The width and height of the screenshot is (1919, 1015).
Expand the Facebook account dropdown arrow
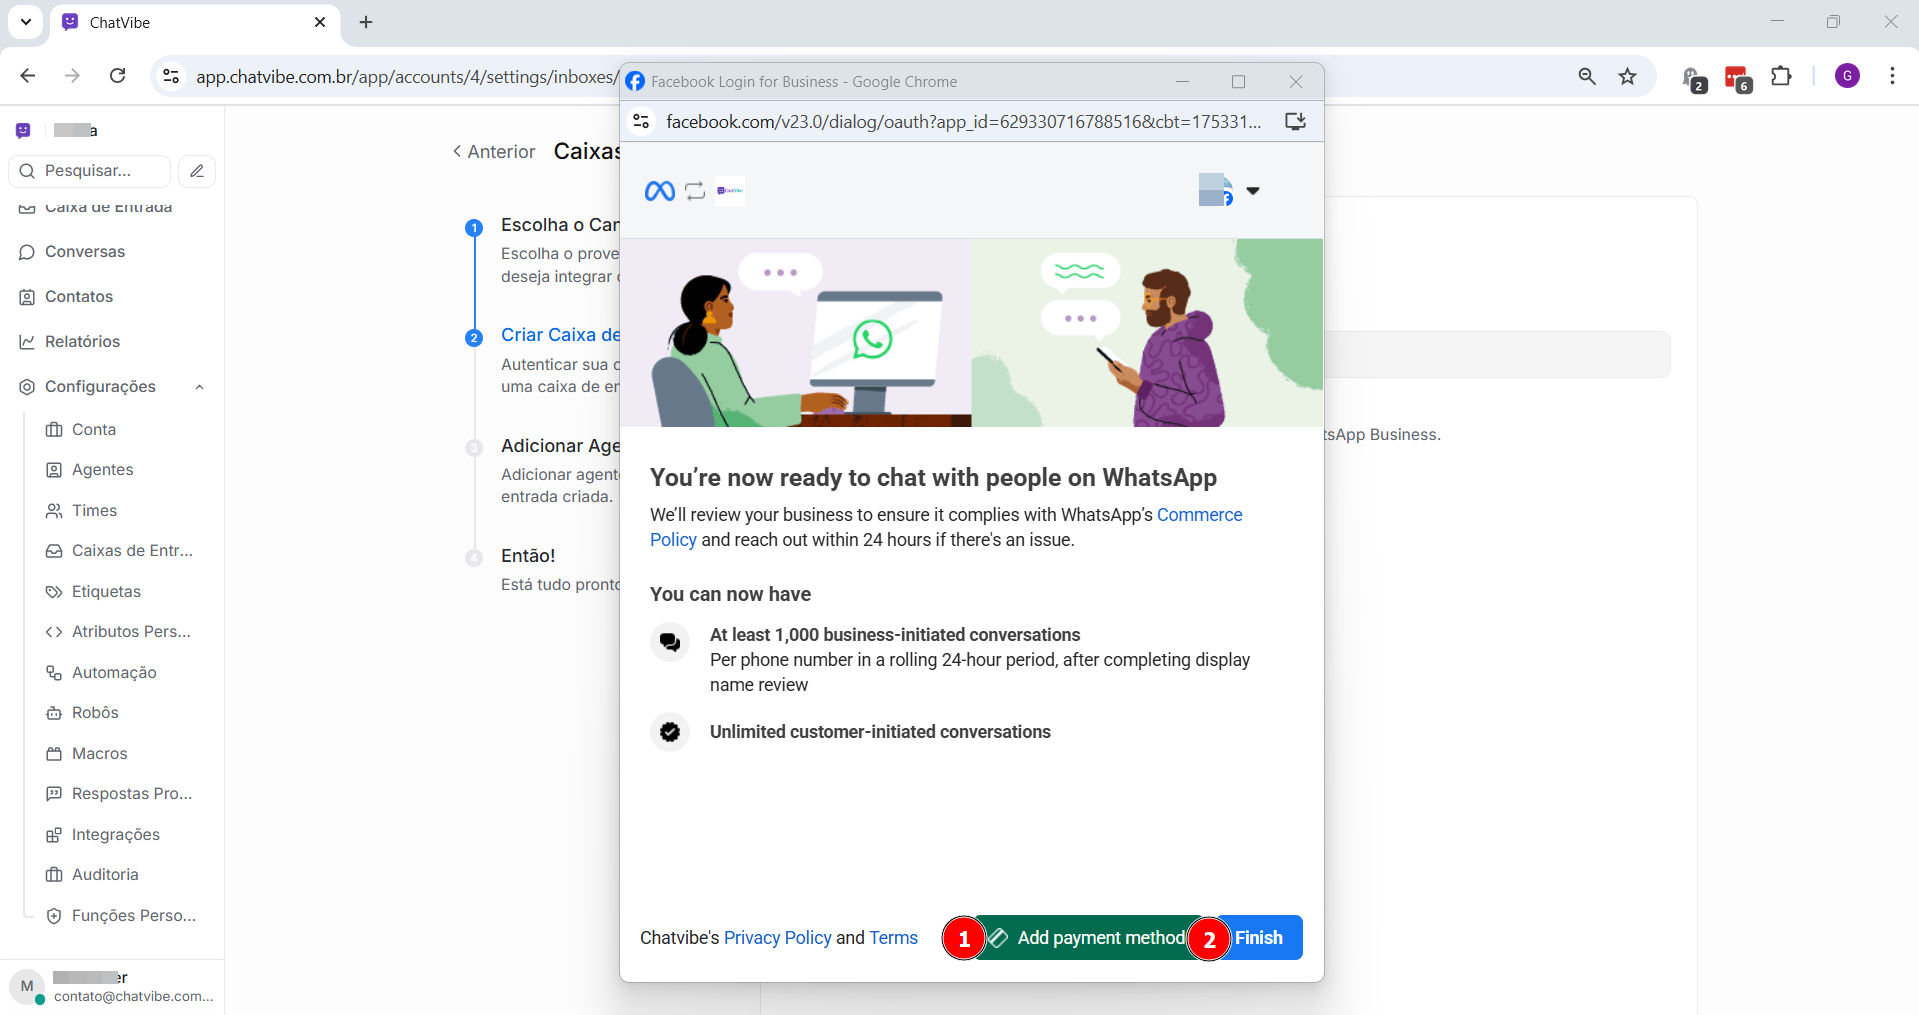click(x=1253, y=190)
